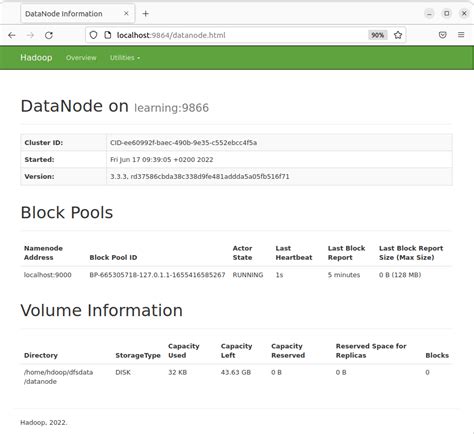Close the browser window
Screen dimensions: 474x434
click(464, 14)
